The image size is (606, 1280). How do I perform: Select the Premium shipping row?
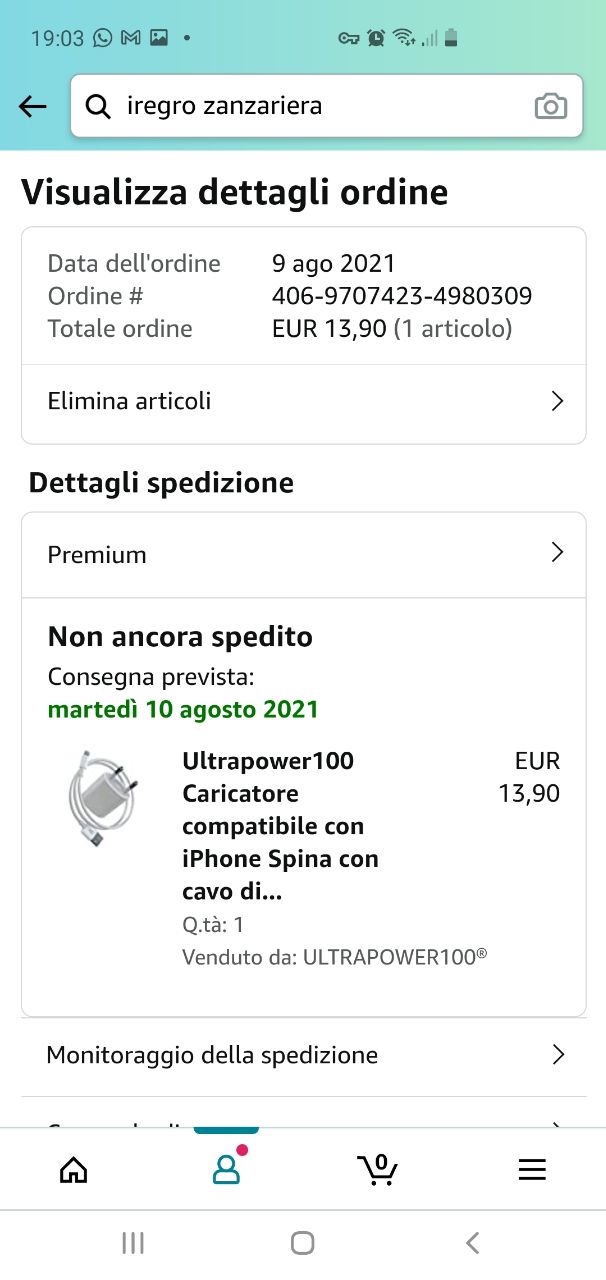coord(303,554)
